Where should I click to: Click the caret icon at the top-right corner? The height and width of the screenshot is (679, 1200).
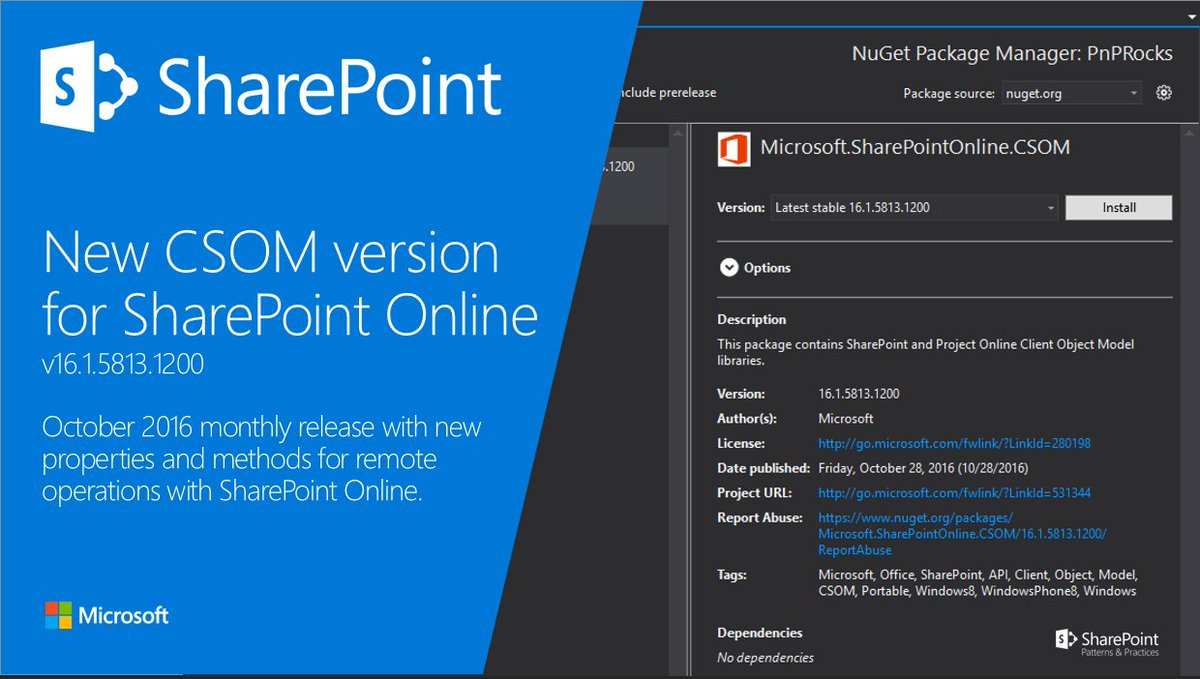pos(1190,16)
